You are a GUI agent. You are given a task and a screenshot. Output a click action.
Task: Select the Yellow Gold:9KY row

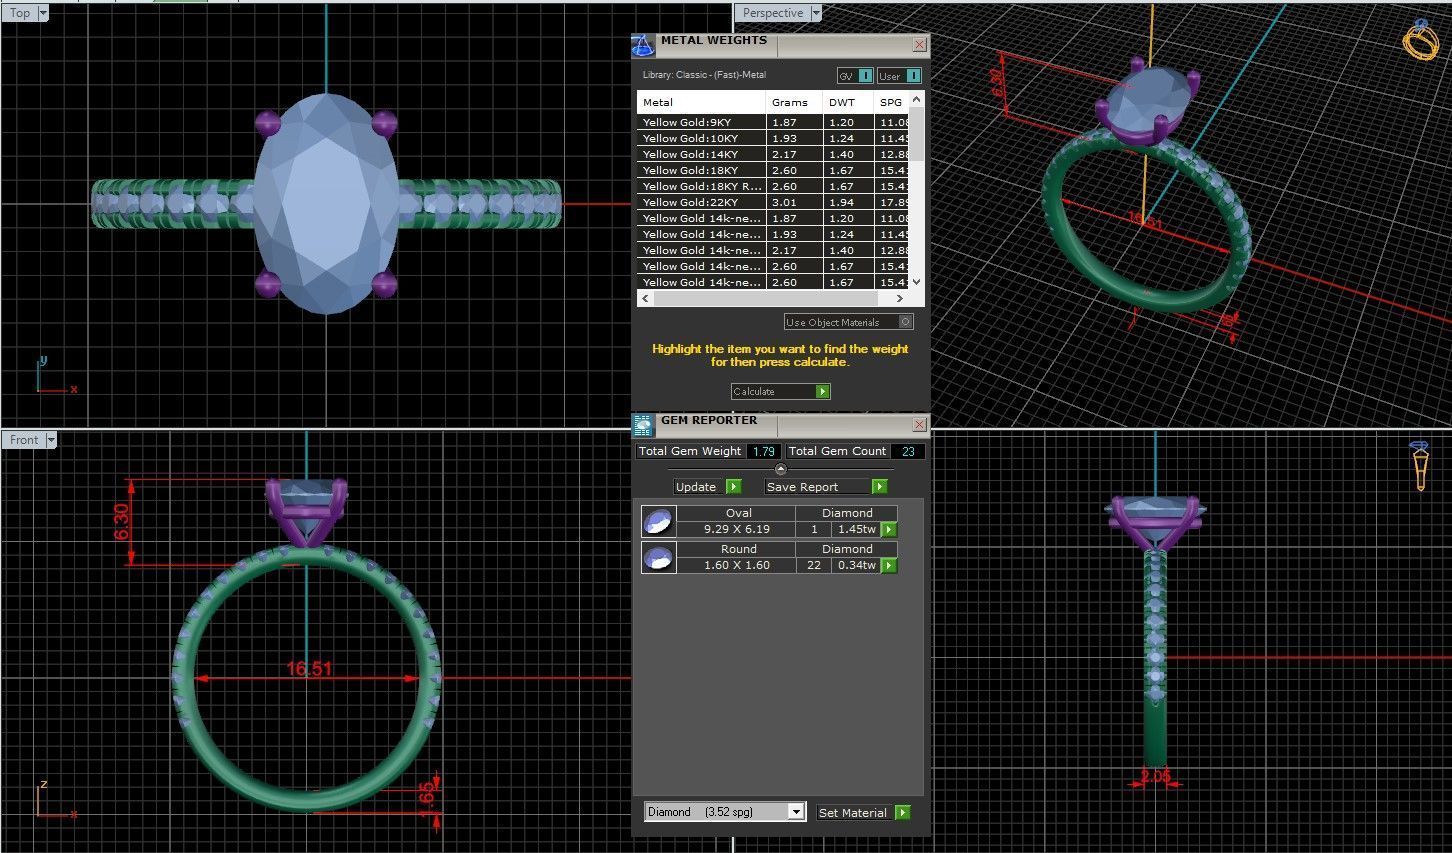tap(773, 122)
